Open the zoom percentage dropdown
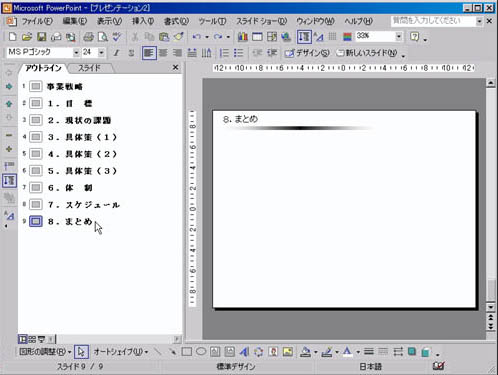 click(x=399, y=36)
